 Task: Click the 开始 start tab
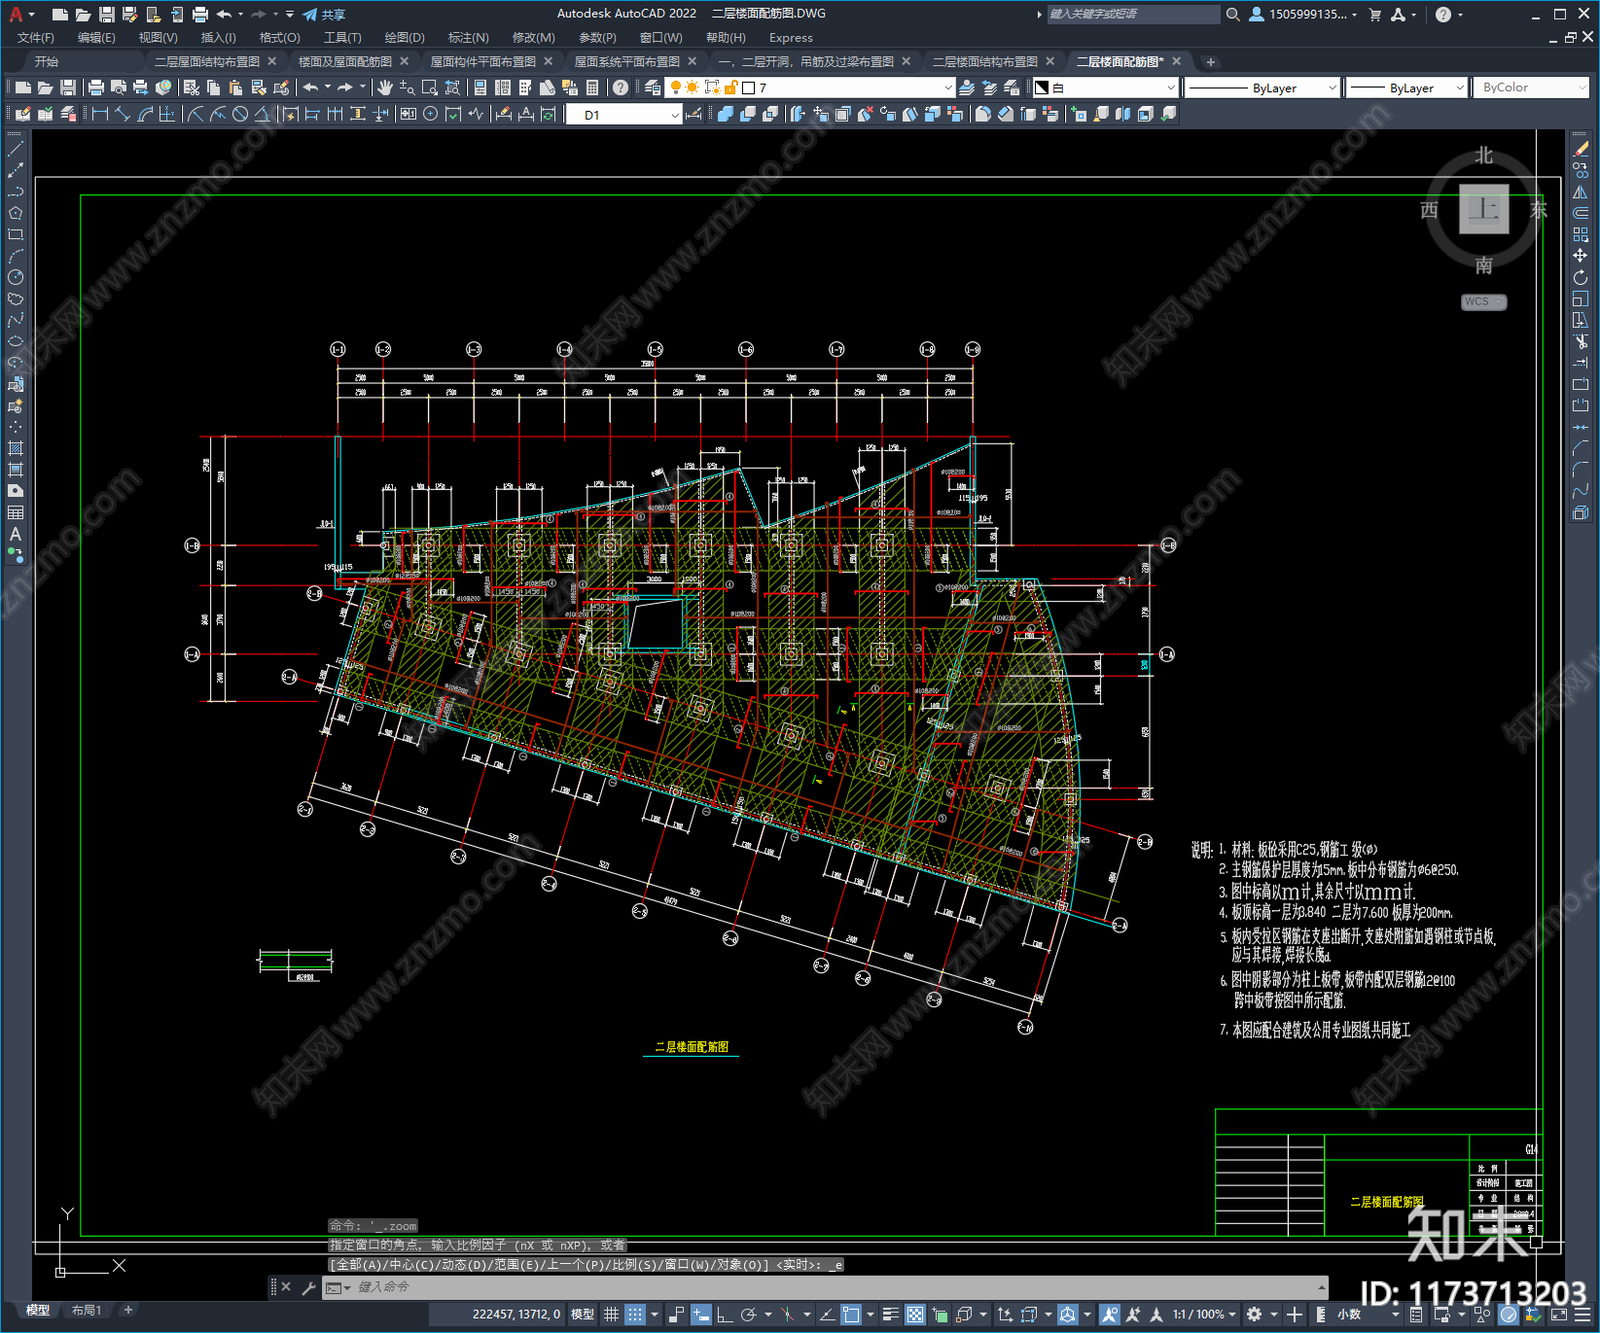(x=47, y=62)
